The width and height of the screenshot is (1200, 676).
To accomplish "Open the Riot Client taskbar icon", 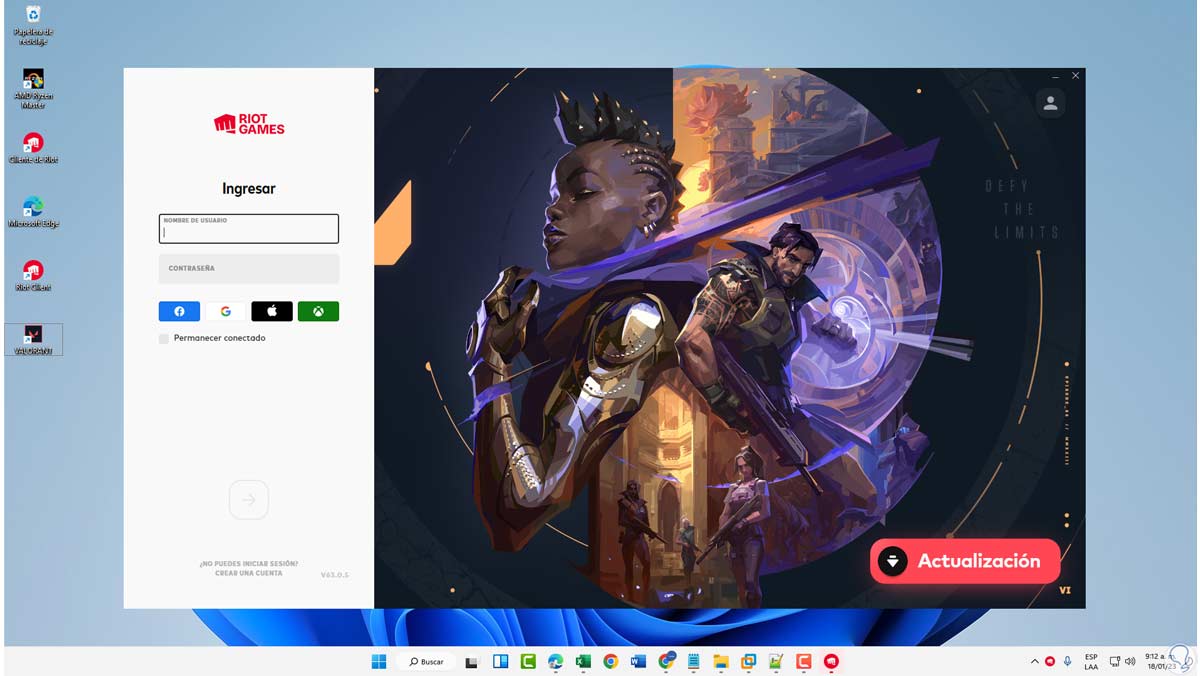I will [x=831, y=661].
